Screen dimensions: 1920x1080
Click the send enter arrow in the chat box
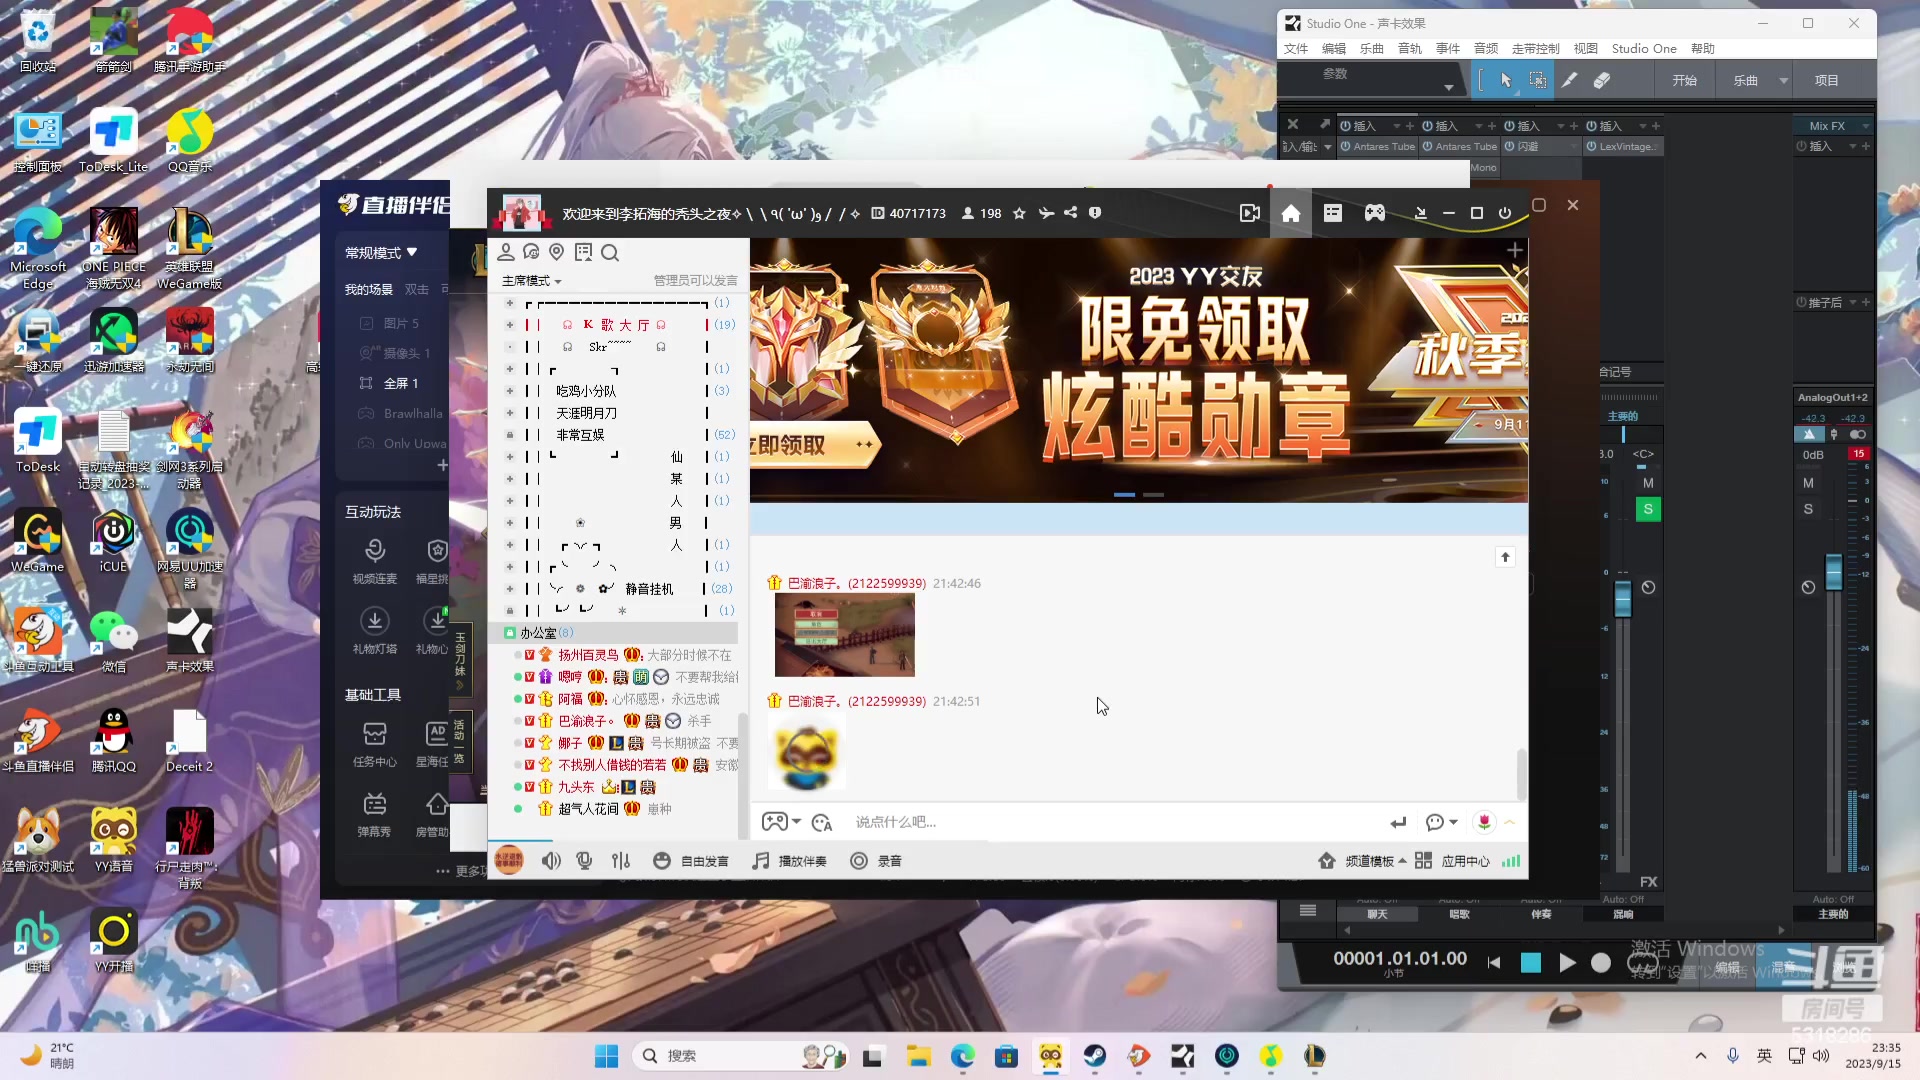click(x=1398, y=822)
